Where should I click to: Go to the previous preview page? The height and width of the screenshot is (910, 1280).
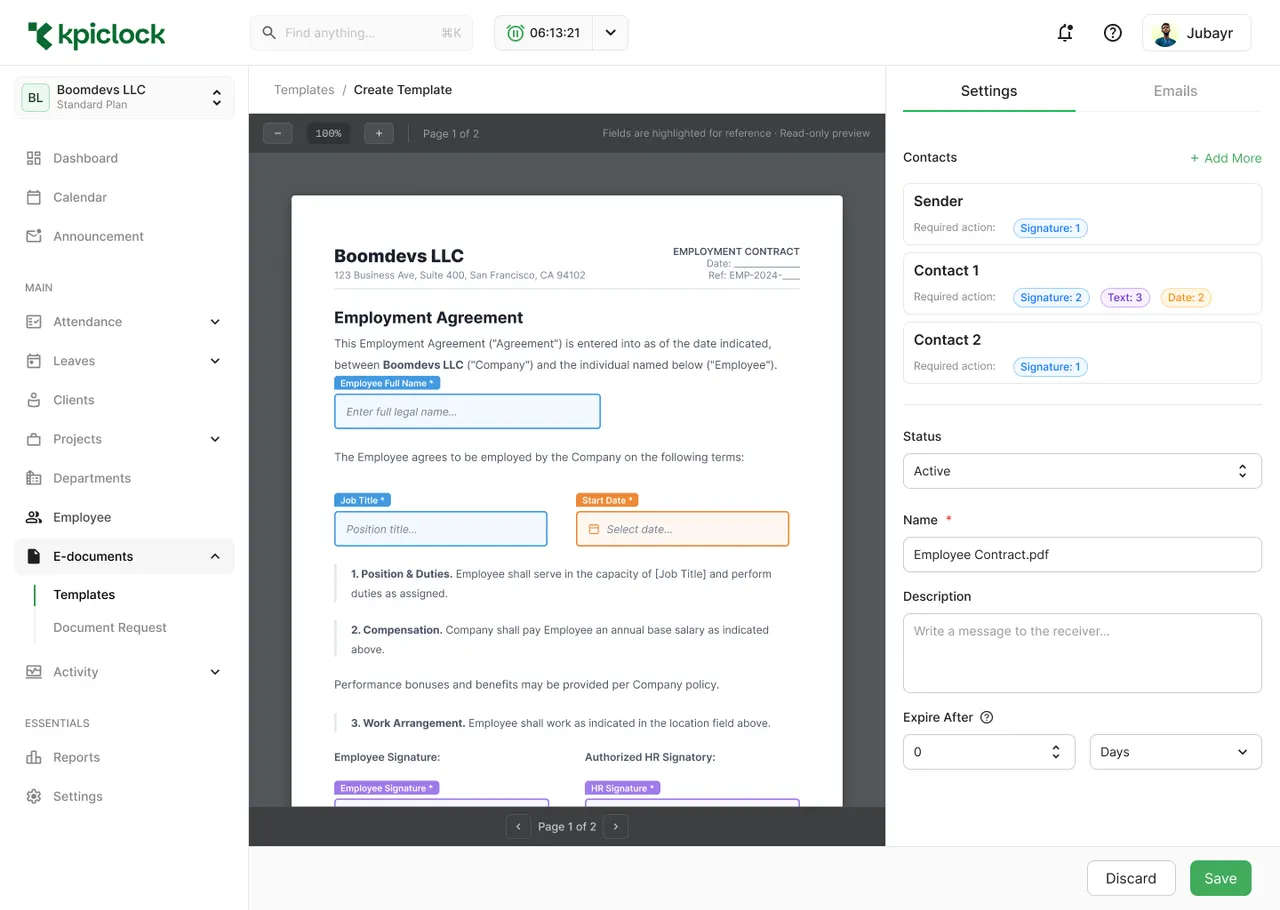pyautogui.click(x=518, y=826)
